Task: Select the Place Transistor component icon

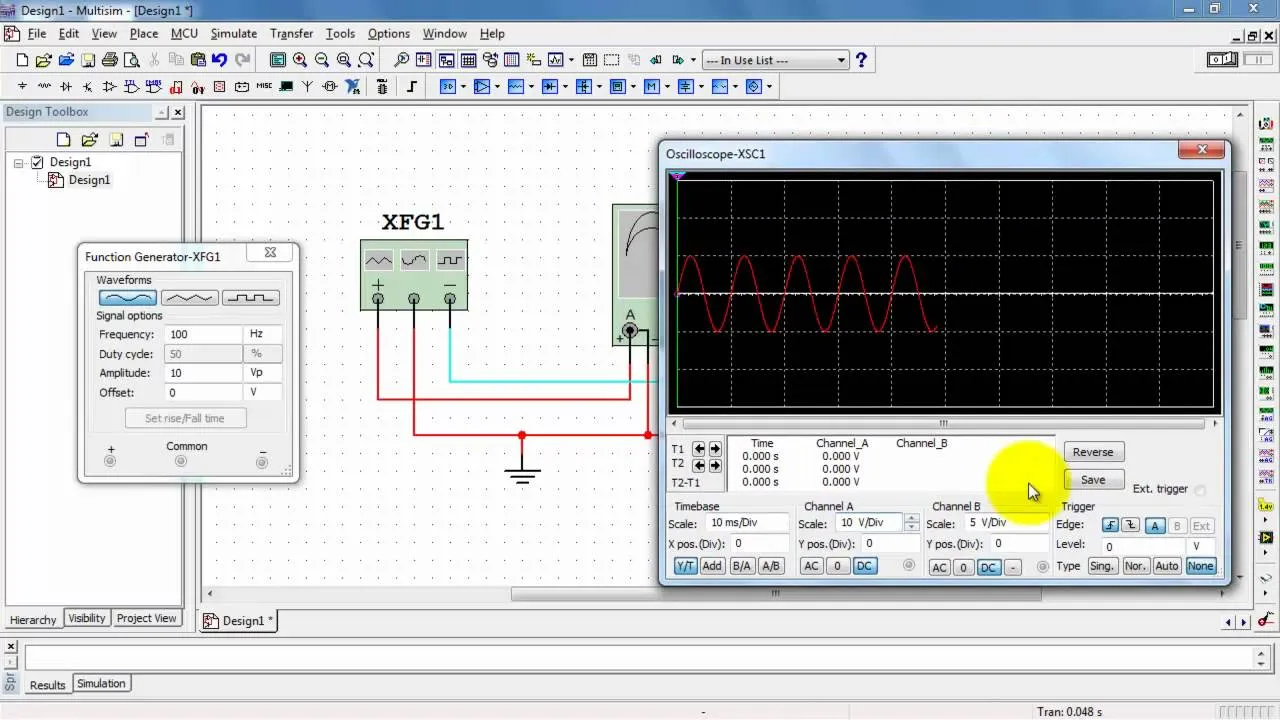Action: tap(88, 86)
